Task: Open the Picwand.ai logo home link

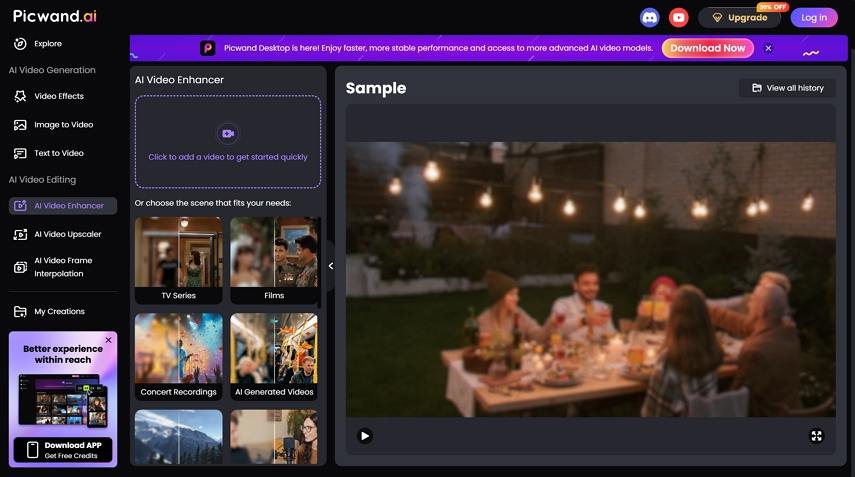Action: (x=55, y=16)
